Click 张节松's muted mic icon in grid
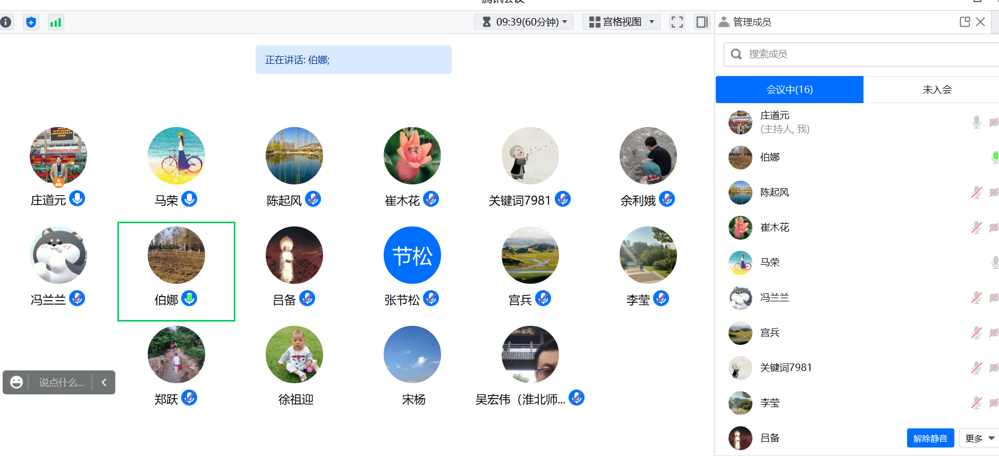Image resolution: width=999 pixels, height=456 pixels. [431, 298]
